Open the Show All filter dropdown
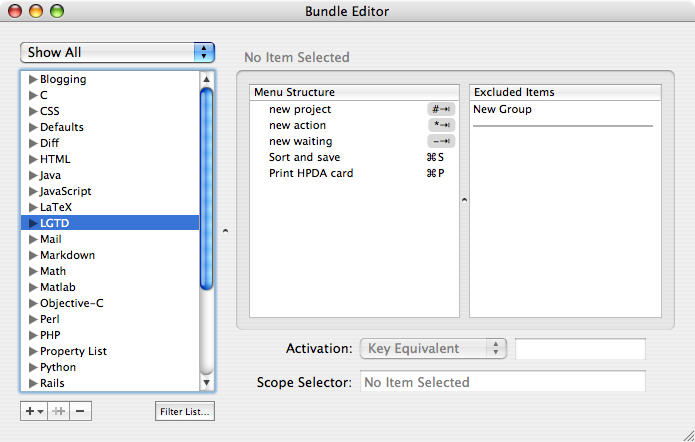This screenshot has height=442, width=695. click(x=117, y=52)
